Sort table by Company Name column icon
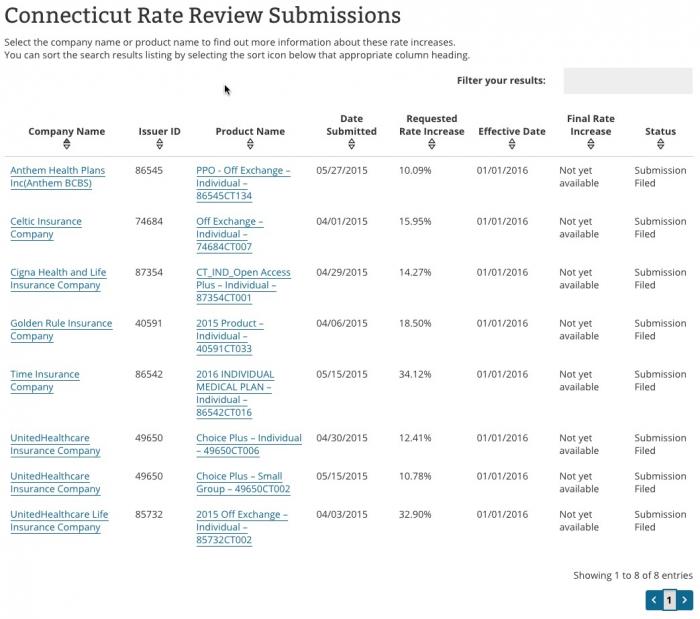The height and width of the screenshot is (619, 700). [x=66, y=145]
